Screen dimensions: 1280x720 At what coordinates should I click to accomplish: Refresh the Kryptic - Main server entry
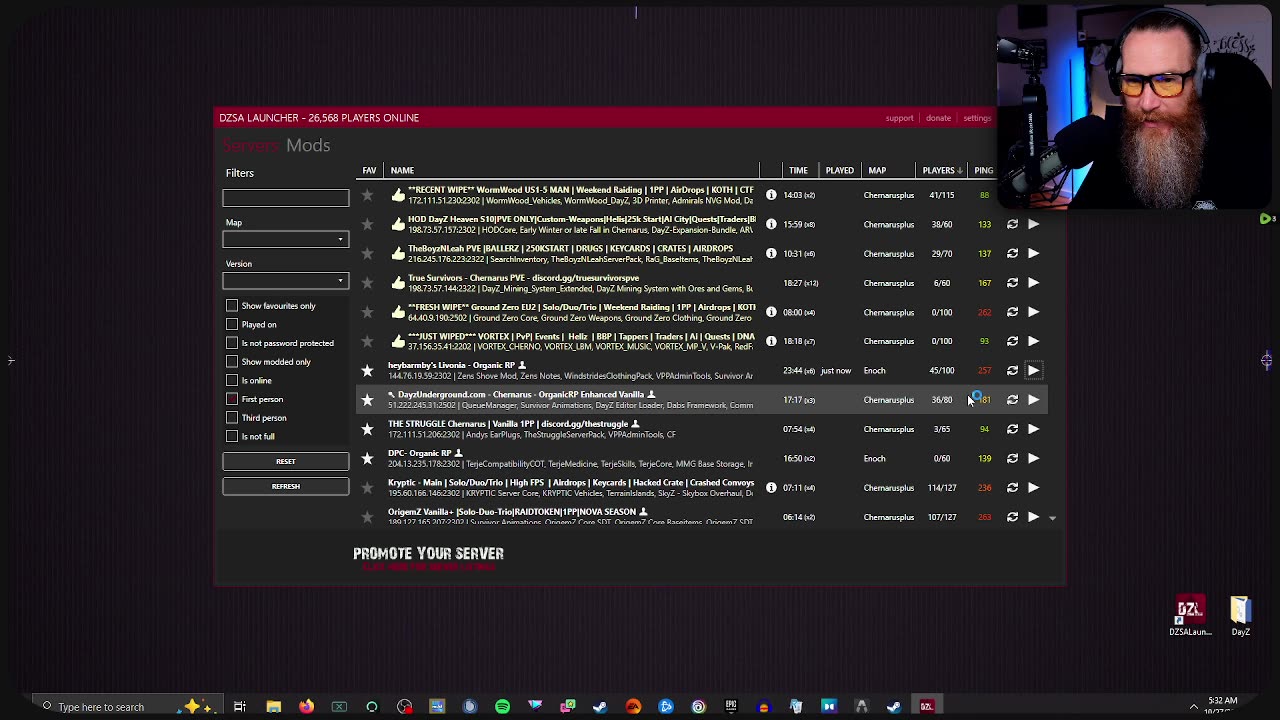(1012, 488)
